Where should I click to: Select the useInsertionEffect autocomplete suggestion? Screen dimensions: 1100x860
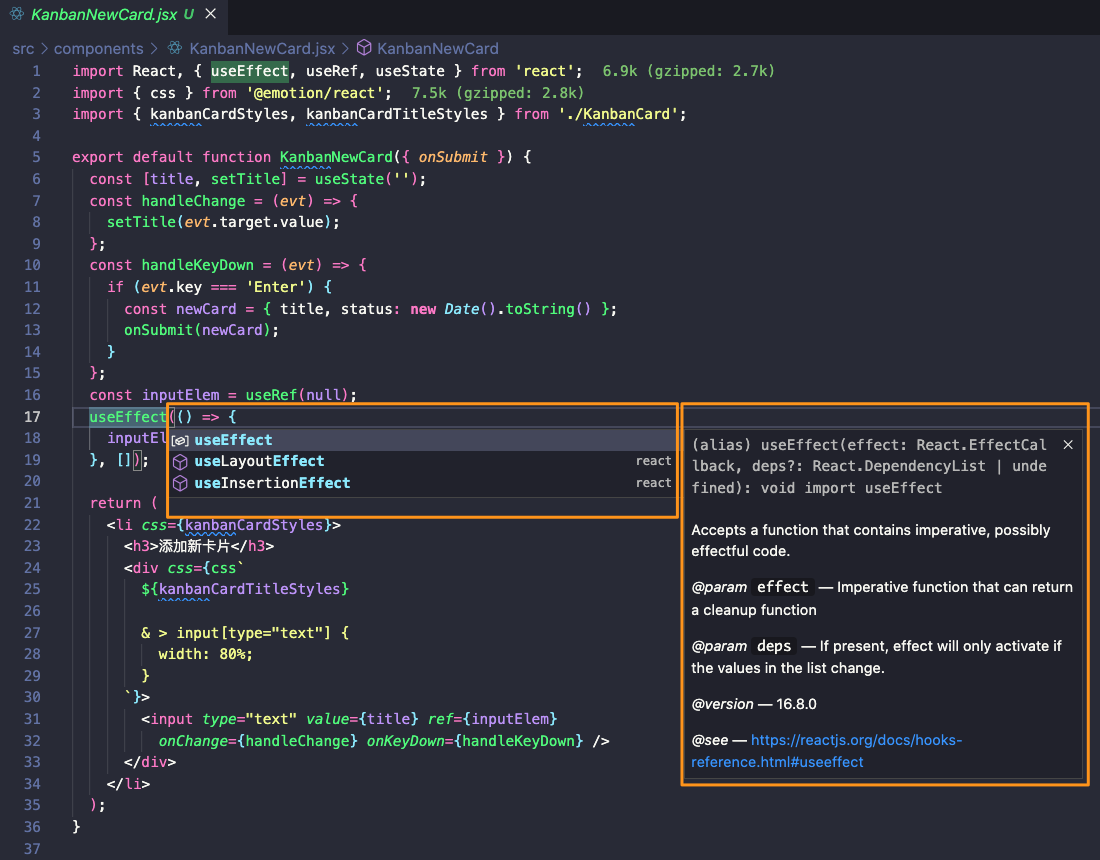point(424,483)
